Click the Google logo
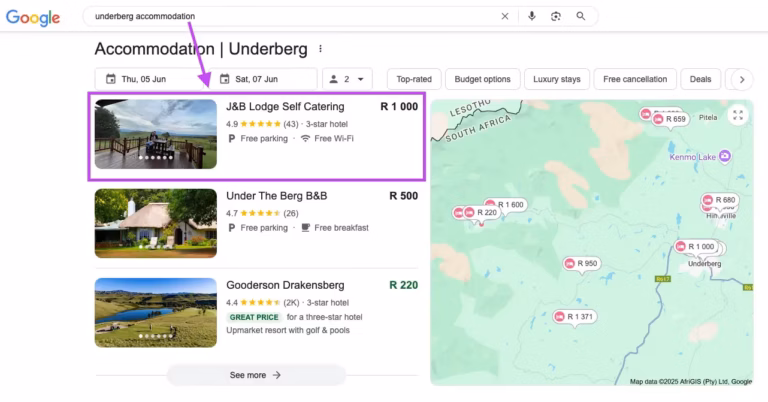The width and height of the screenshot is (768, 402). coord(33,18)
